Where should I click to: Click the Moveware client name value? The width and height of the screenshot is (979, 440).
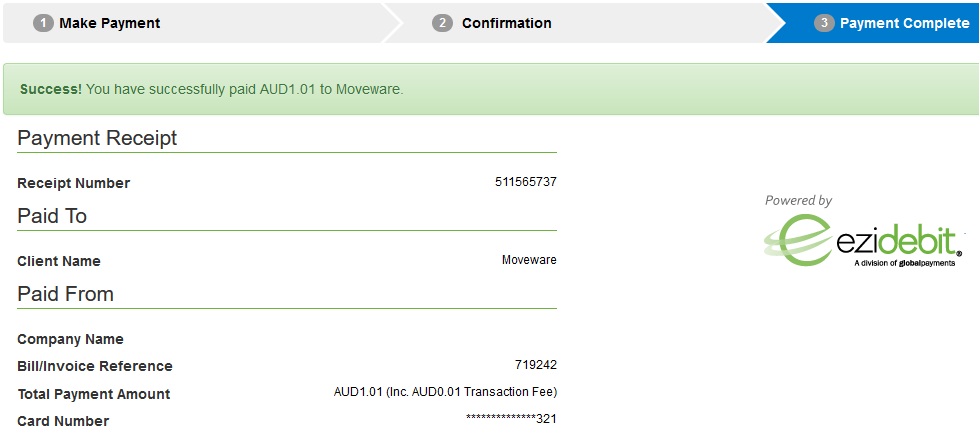coord(529,260)
